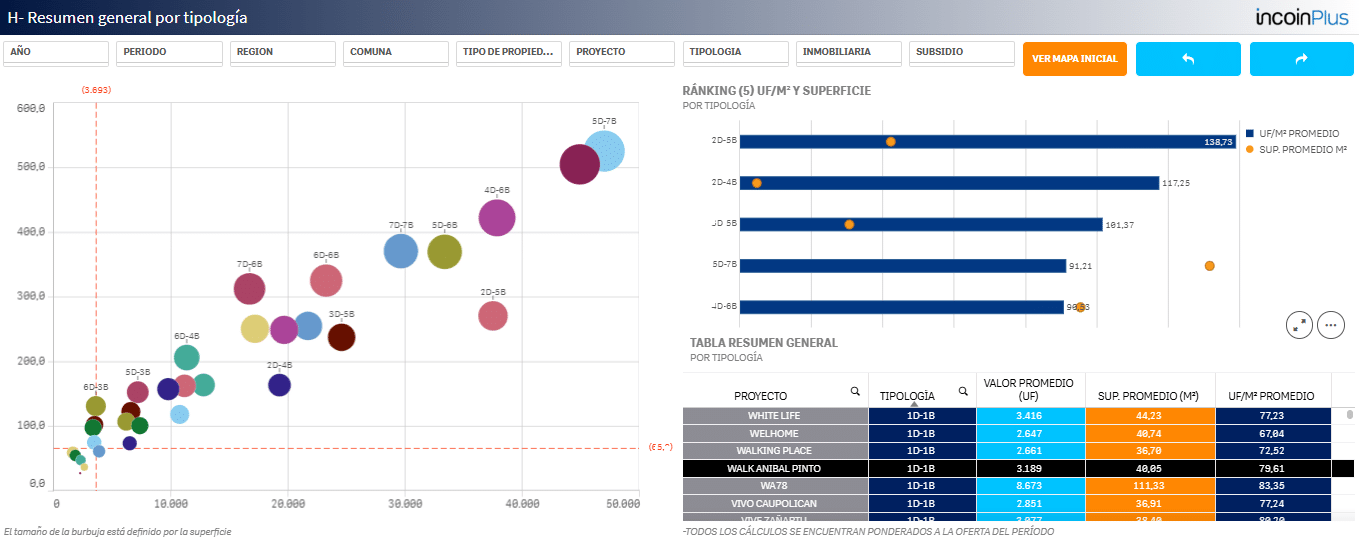
Task: Select the 5D-3B bubble
Action: pyautogui.click(x=138, y=393)
